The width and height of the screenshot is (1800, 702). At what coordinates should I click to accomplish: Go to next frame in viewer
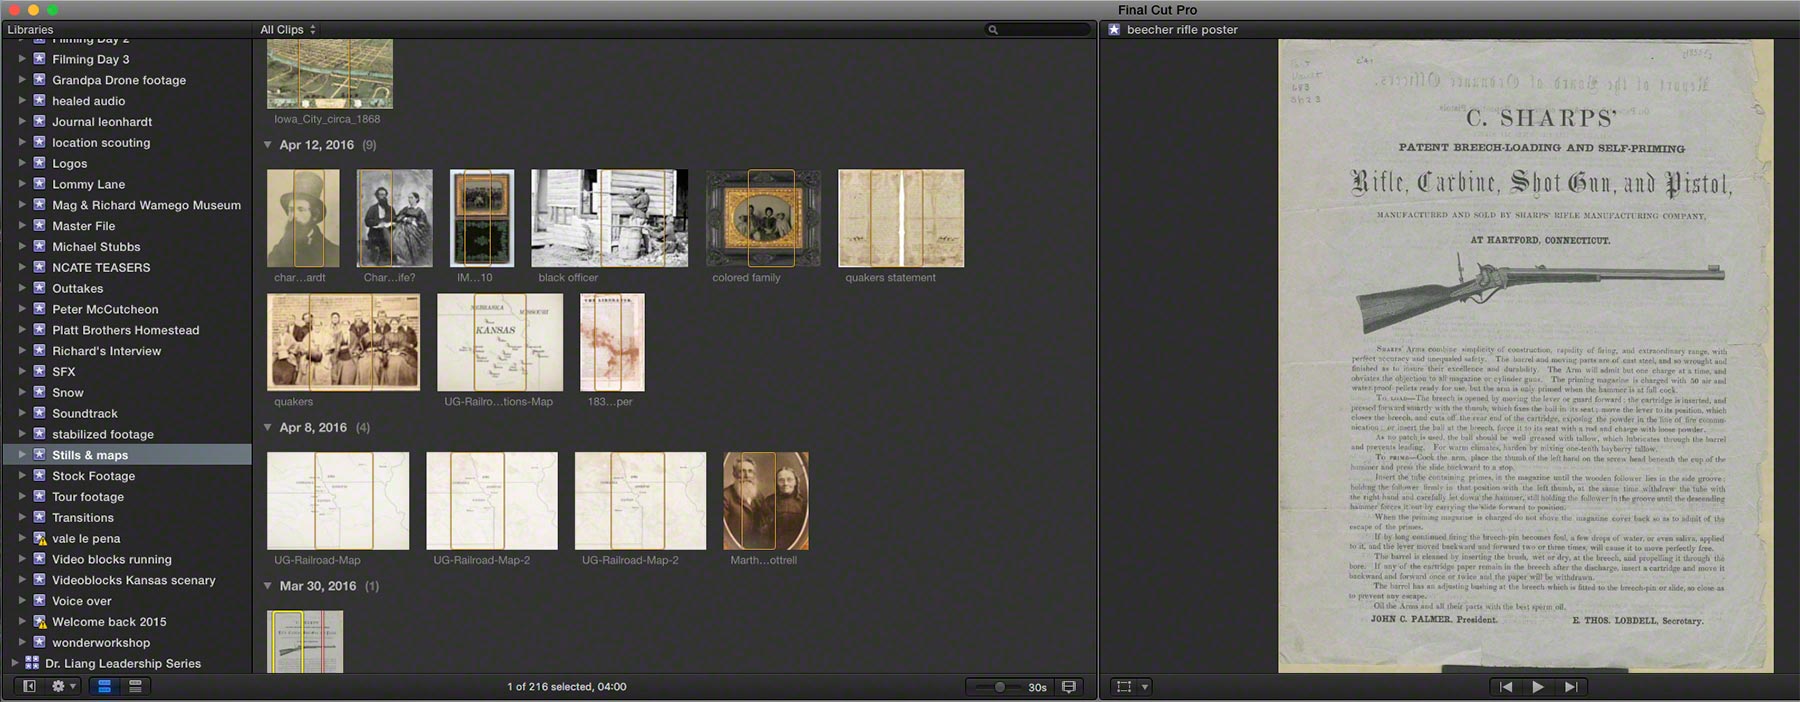coord(1571,687)
